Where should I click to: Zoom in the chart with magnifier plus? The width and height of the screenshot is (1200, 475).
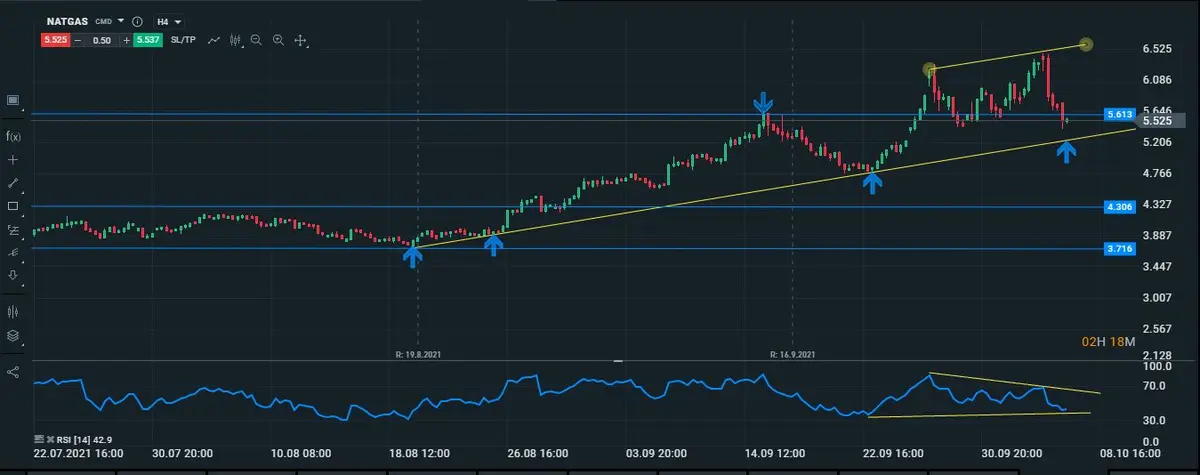[x=279, y=40]
